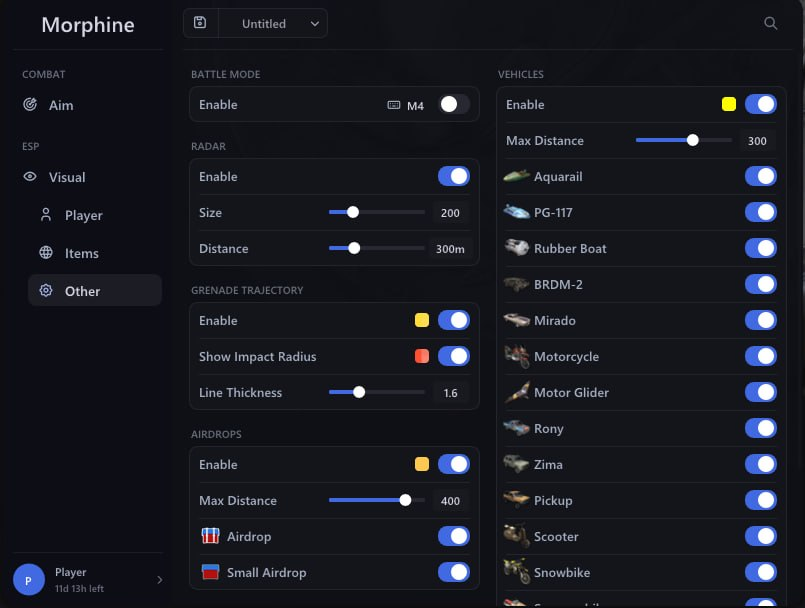Open the Untitled config dropdown
This screenshot has height=608, width=805.
tap(273, 23)
